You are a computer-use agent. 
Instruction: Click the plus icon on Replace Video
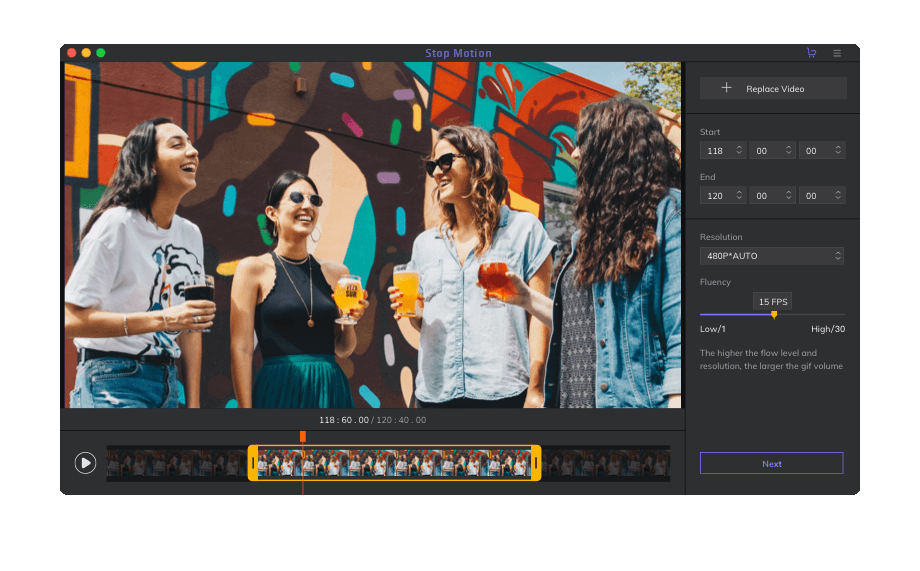(727, 88)
